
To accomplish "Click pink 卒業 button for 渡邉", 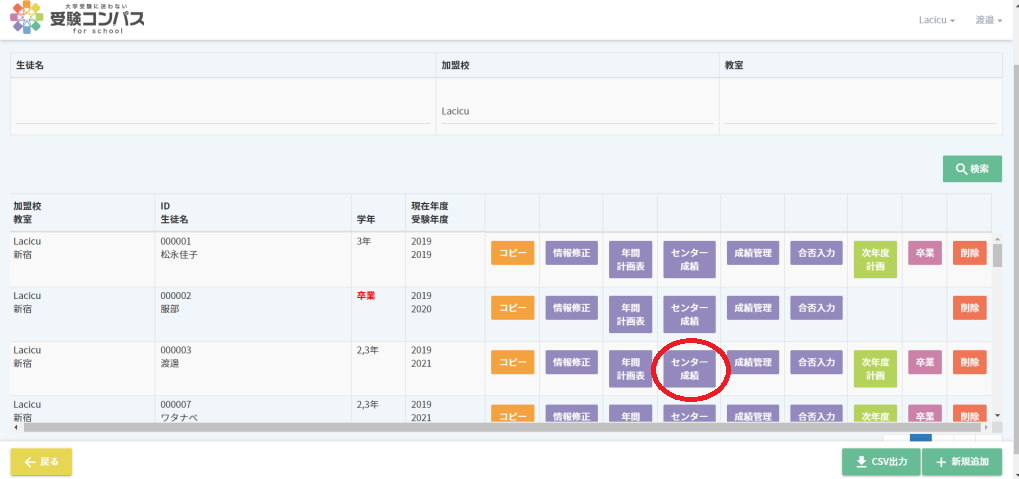I will [924, 362].
